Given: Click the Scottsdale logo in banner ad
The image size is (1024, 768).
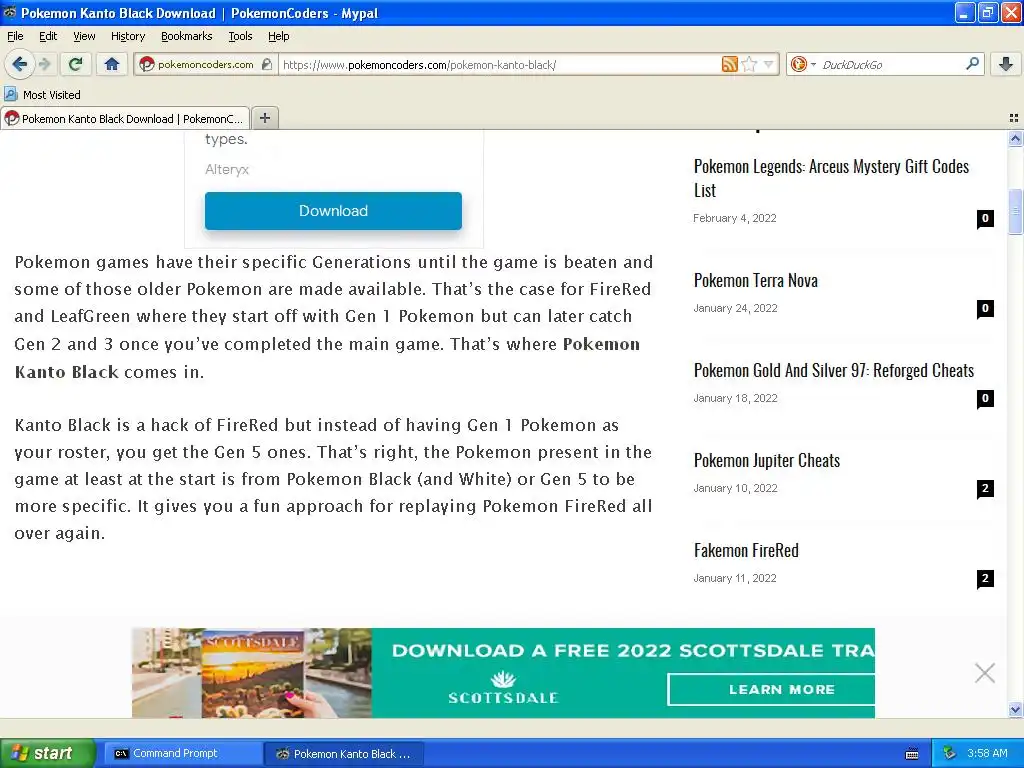Looking at the screenshot, I should 503,688.
